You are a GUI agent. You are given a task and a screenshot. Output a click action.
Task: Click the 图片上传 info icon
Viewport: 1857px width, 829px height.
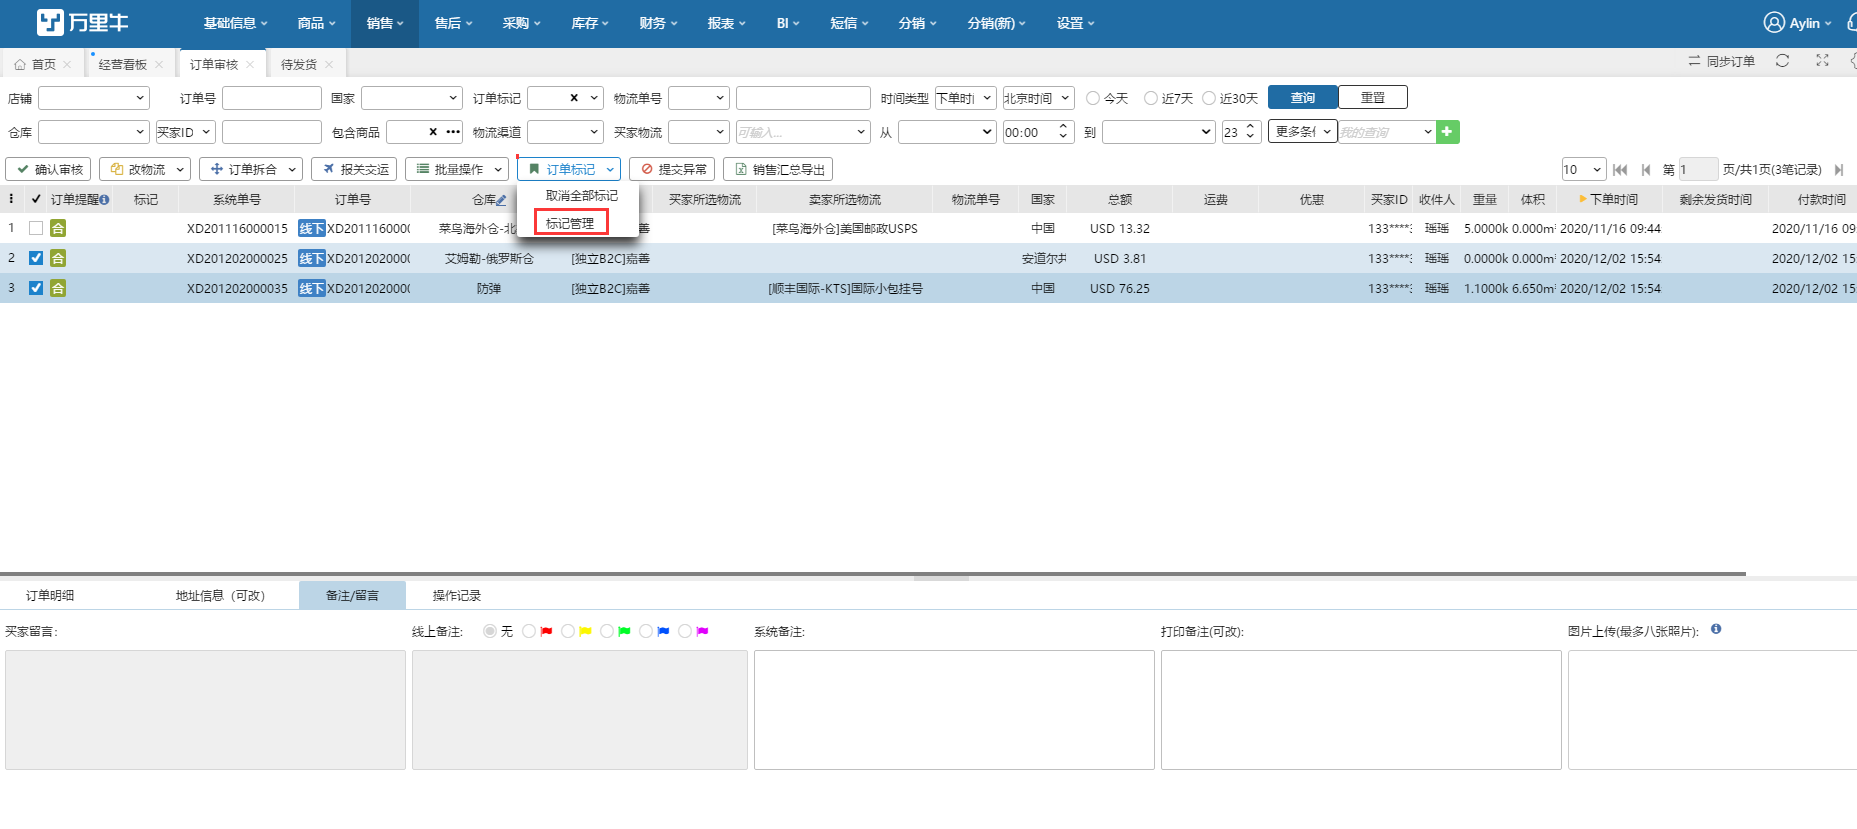point(1716,629)
